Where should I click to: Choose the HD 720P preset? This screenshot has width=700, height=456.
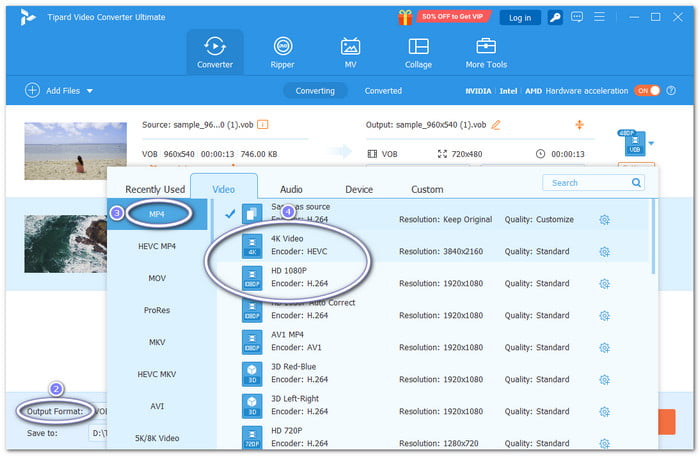[x=431, y=437]
